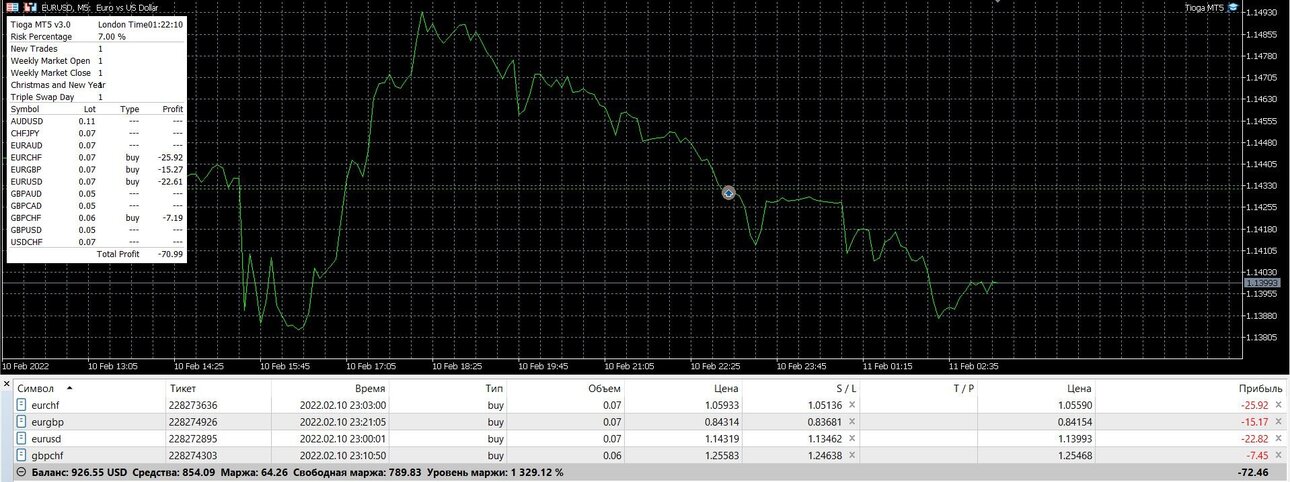Click the Weekly Market Open setting row
The height and width of the screenshot is (482, 1290).
pos(57,61)
